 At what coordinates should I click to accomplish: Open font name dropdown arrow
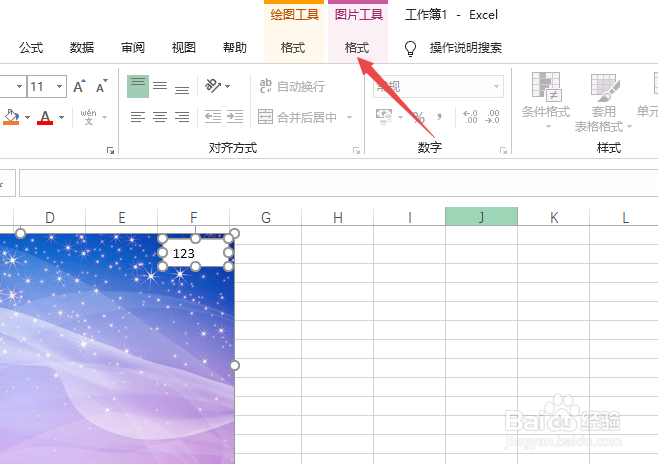point(19,86)
